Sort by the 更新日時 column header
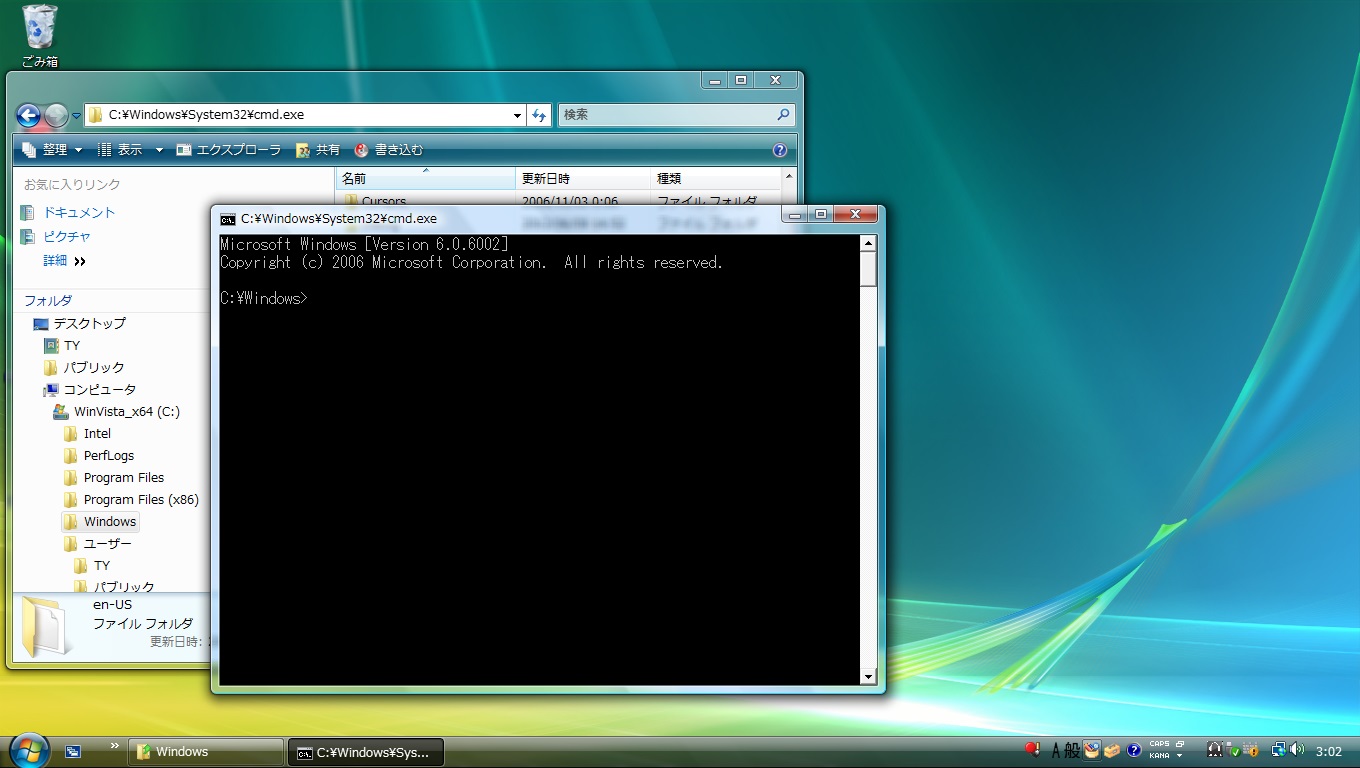The width and height of the screenshot is (1360, 768). (583, 178)
